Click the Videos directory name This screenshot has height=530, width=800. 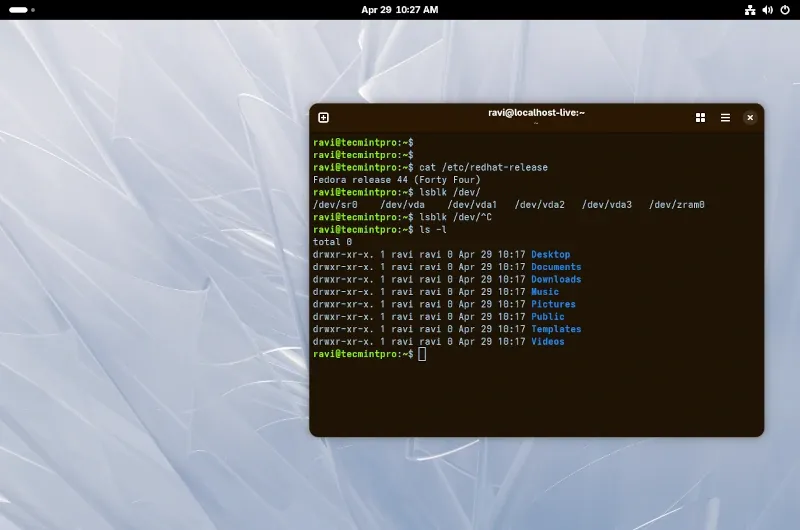[547, 341]
